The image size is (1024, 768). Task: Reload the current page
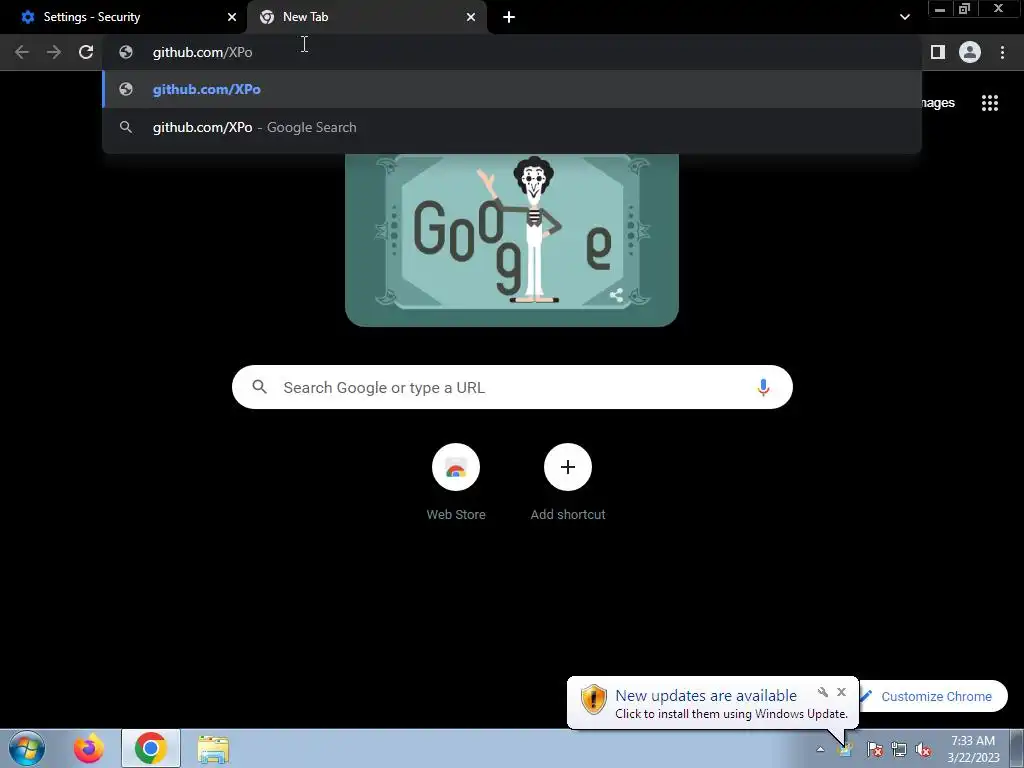86,52
